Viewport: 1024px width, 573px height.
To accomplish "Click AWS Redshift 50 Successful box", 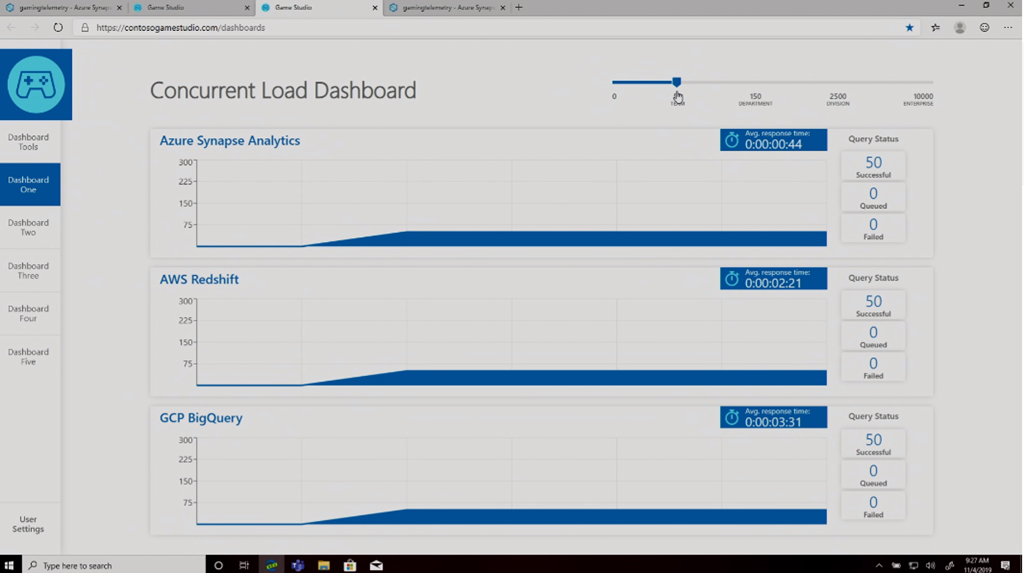I will point(873,305).
